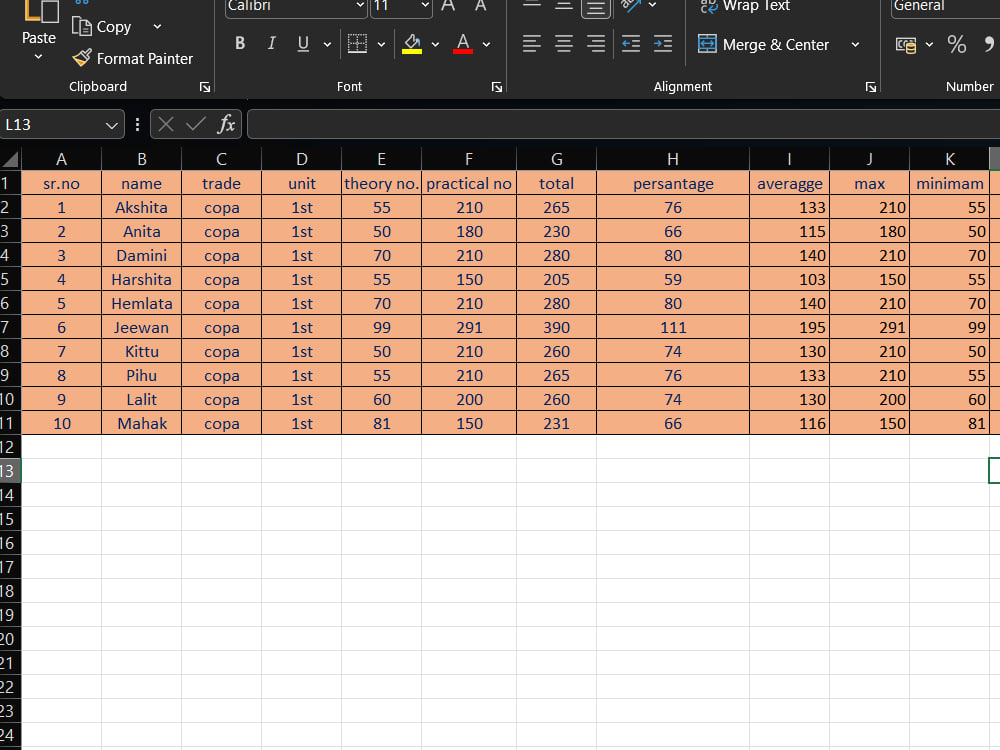The image size is (1000, 750).
Task: Expand Name Box dropdown arrow
Action: pos(112,125)
